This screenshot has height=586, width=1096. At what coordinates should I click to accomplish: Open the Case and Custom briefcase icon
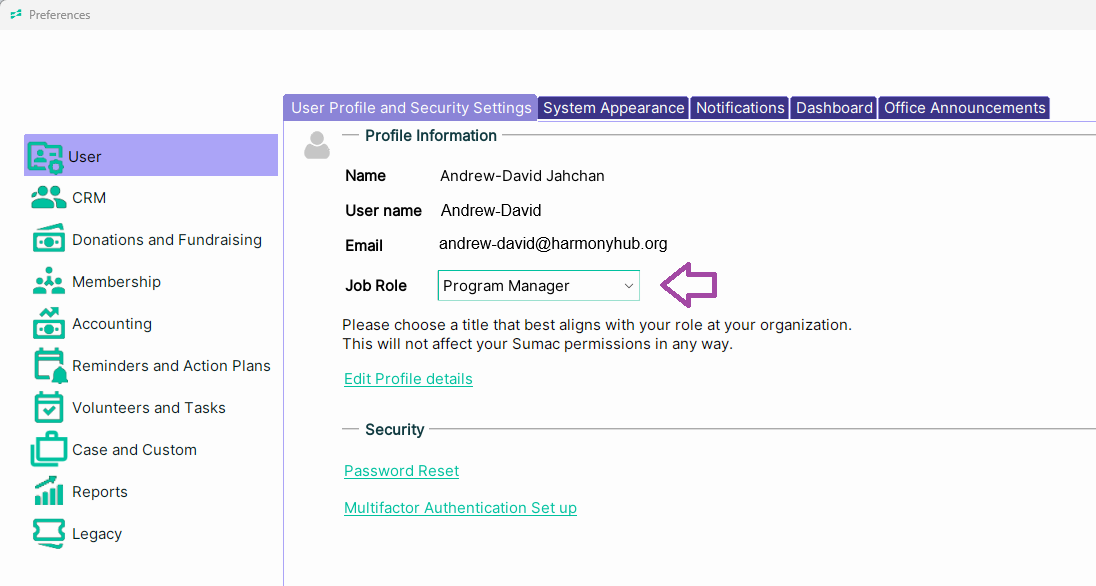[x=48, y=450]
